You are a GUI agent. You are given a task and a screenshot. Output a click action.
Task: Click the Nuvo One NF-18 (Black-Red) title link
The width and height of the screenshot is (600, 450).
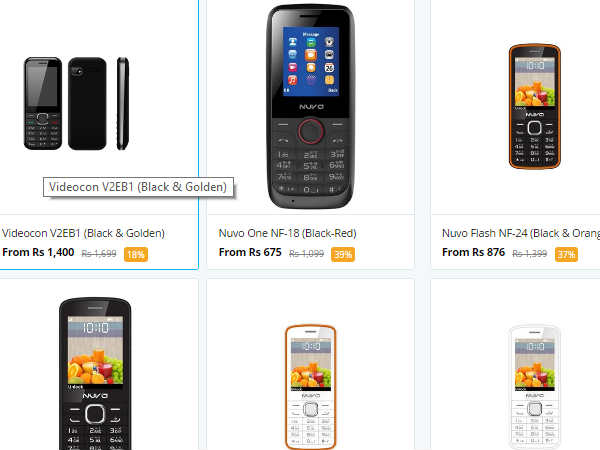tap(287, 233)
